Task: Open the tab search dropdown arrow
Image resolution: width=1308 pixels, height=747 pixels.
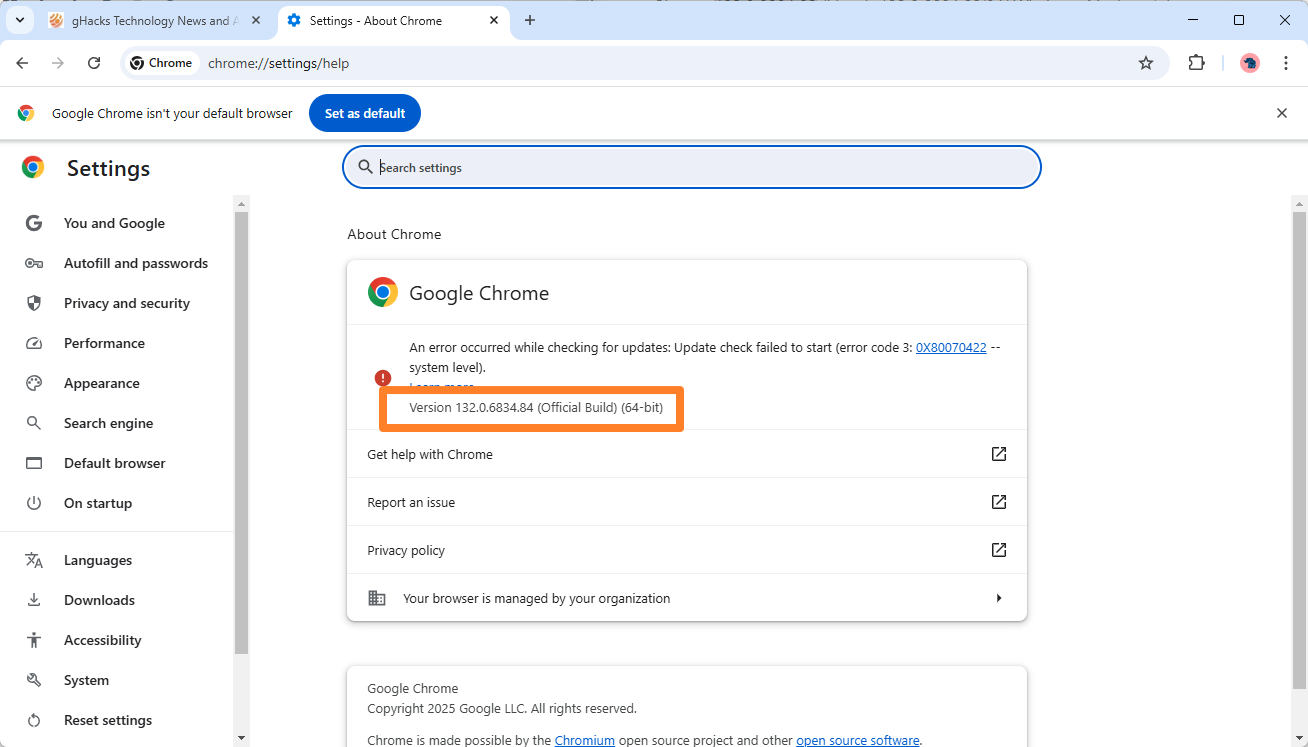Action: click(19, 20)
